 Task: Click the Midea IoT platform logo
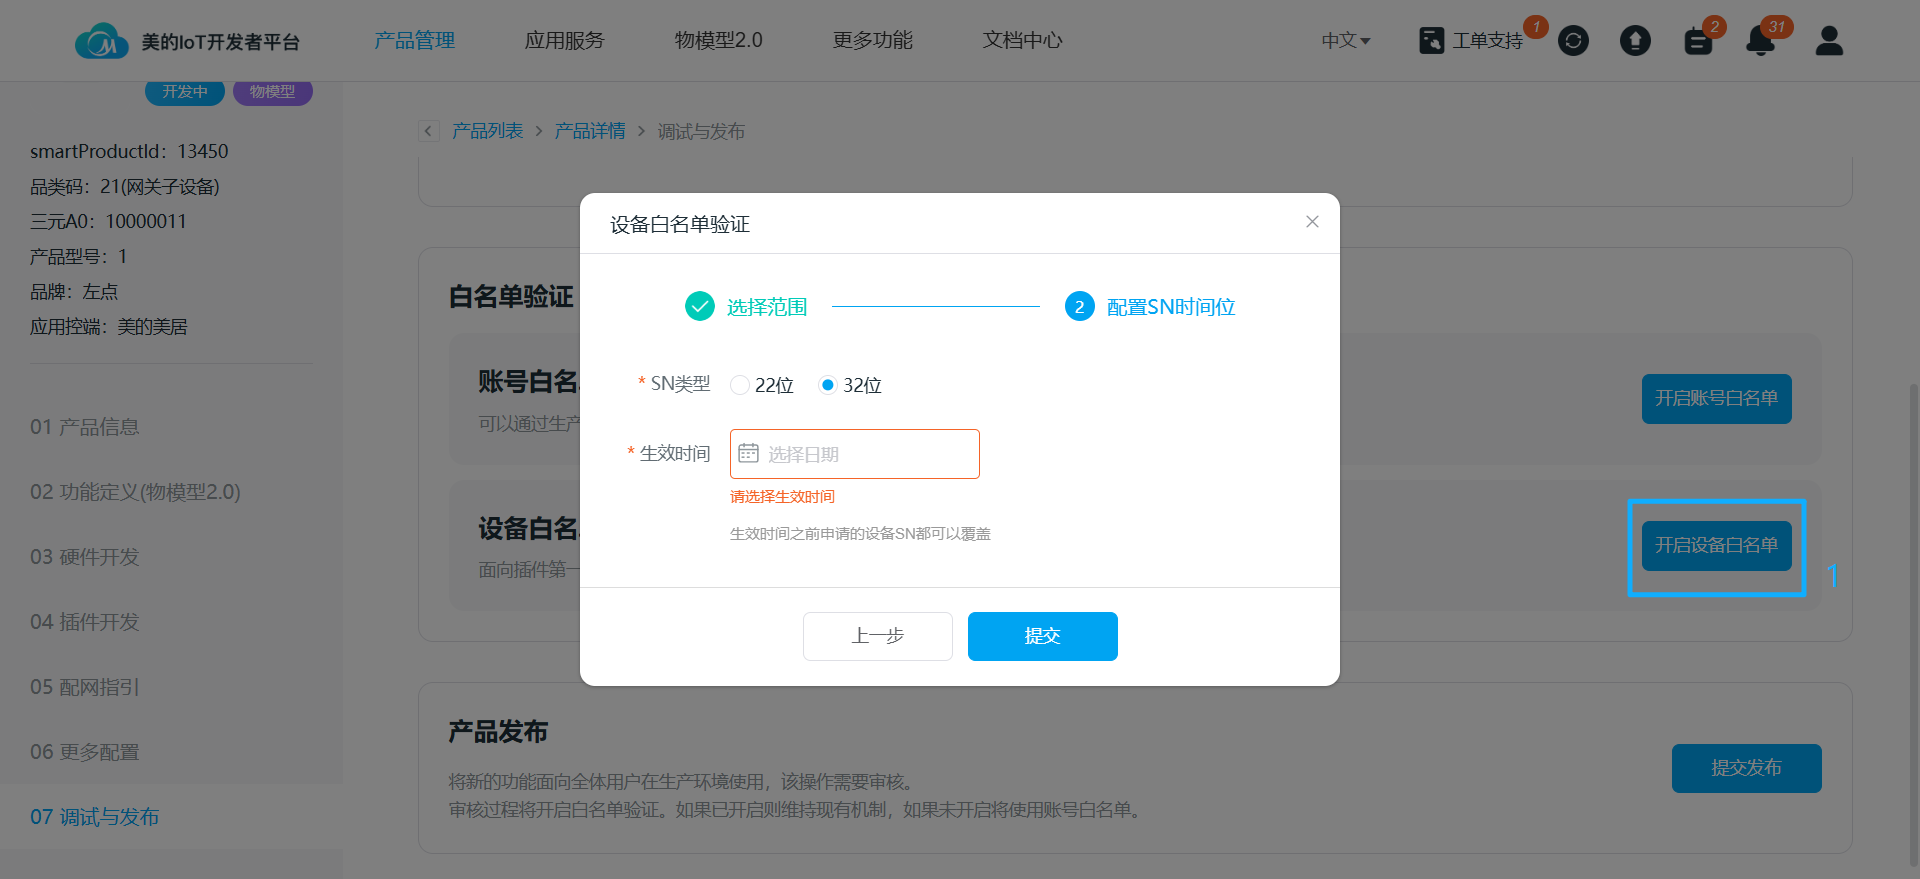coord(101,41)
